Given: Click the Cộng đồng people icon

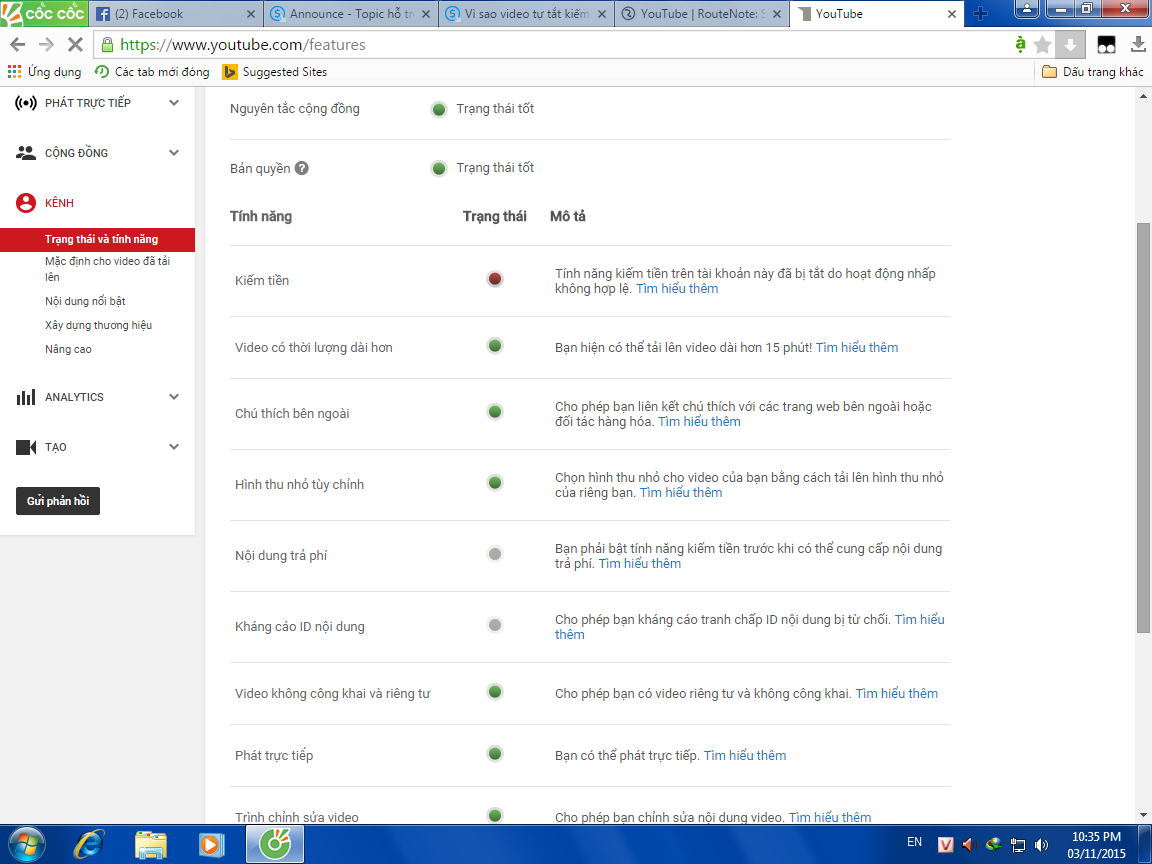Looking at the screenshot, I should [x=26, y=153].
